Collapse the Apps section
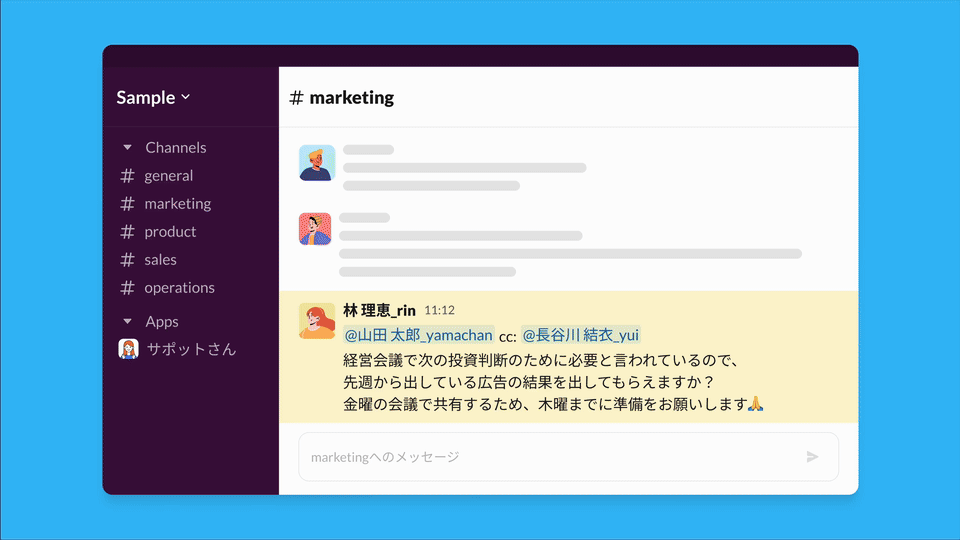This screenshot has height=540, width=960. tap(127, 321)
